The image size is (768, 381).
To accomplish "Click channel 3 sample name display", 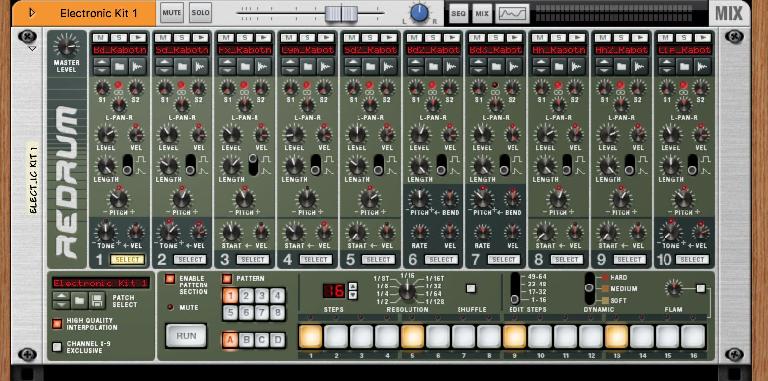I will [244, 50].
